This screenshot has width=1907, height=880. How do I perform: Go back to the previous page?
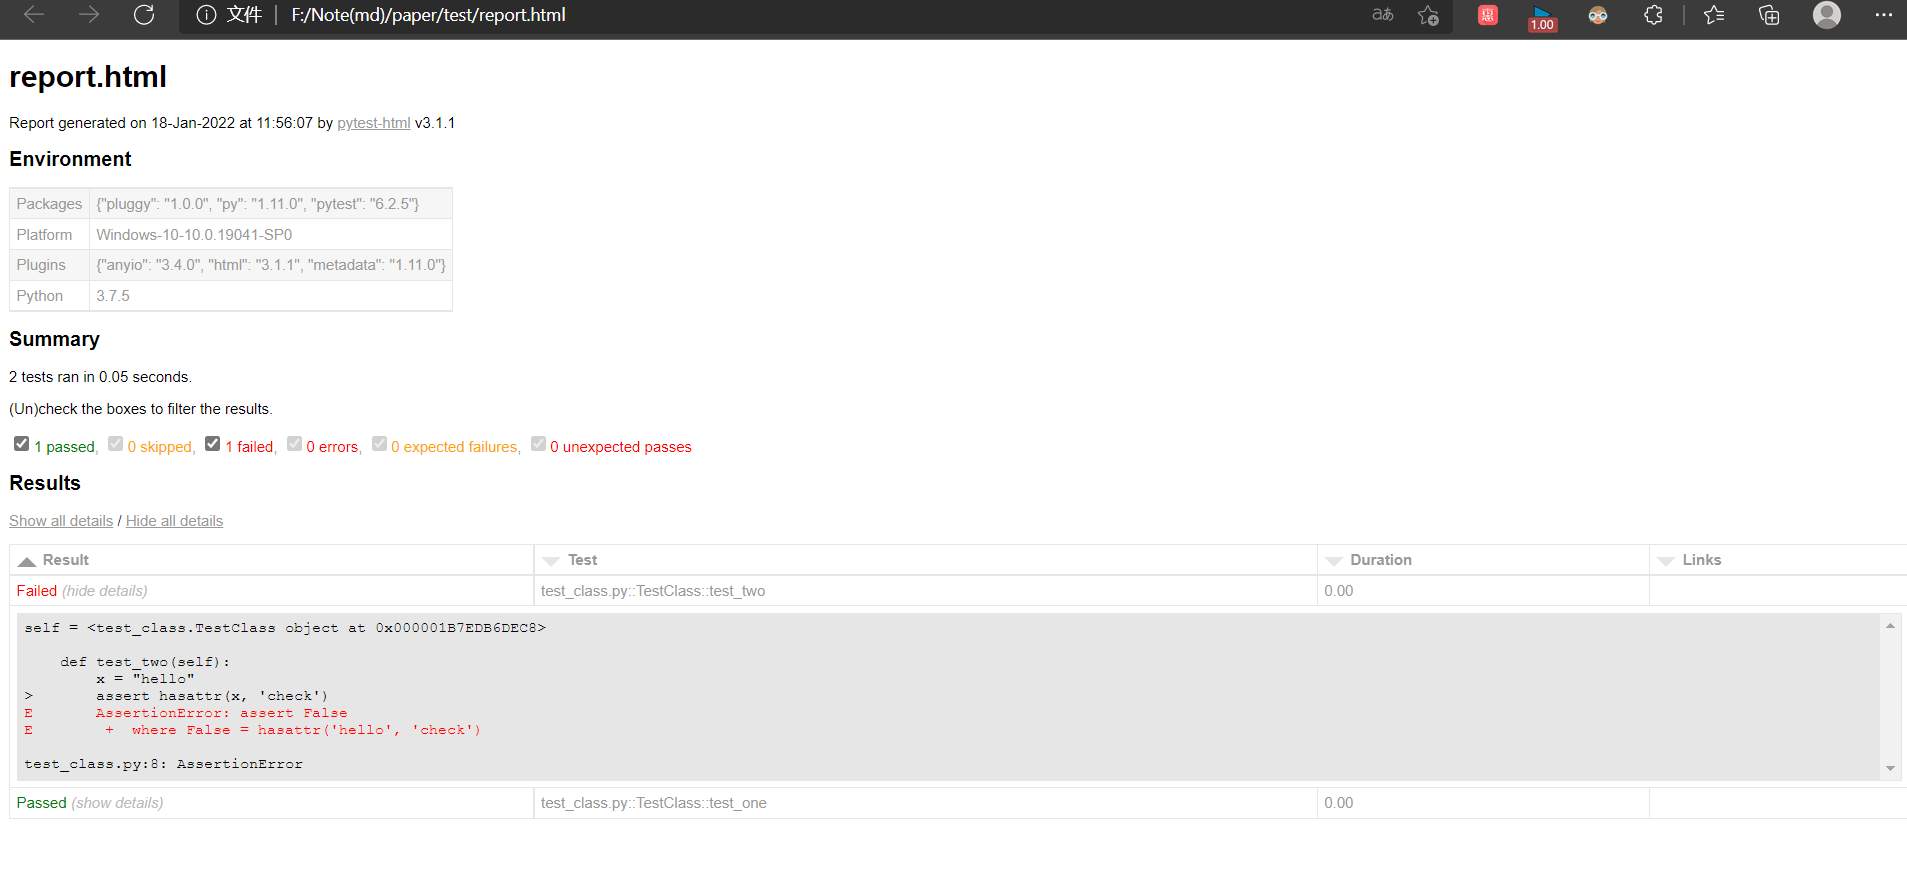pos(34,15)
